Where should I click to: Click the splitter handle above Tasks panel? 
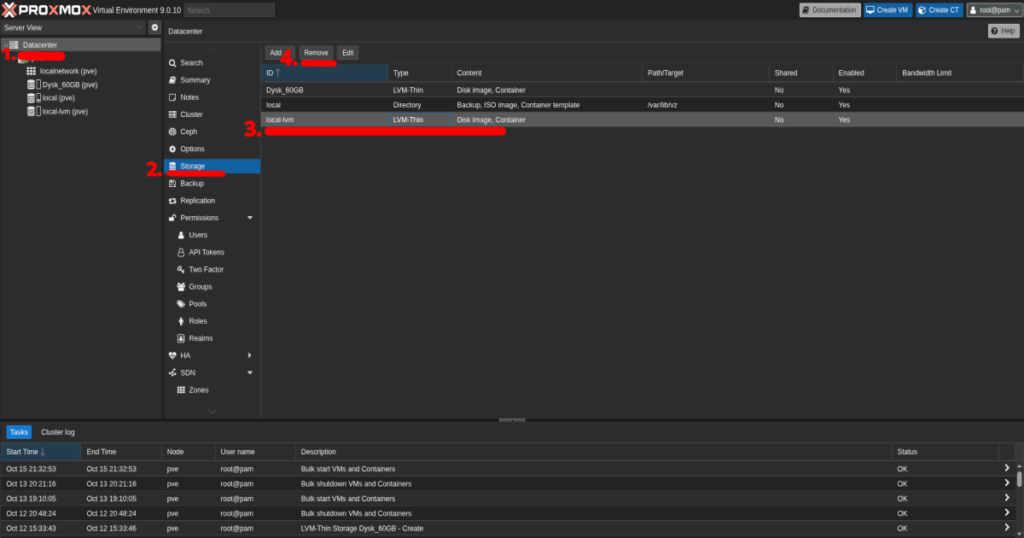click(512, 420)
